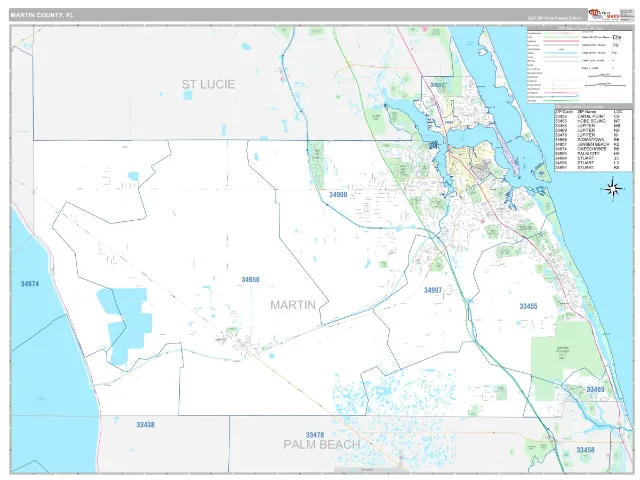This screenshot has height=480, width=640.
Task: Click ZIP code label 33458
Action: tap(585, 450)
